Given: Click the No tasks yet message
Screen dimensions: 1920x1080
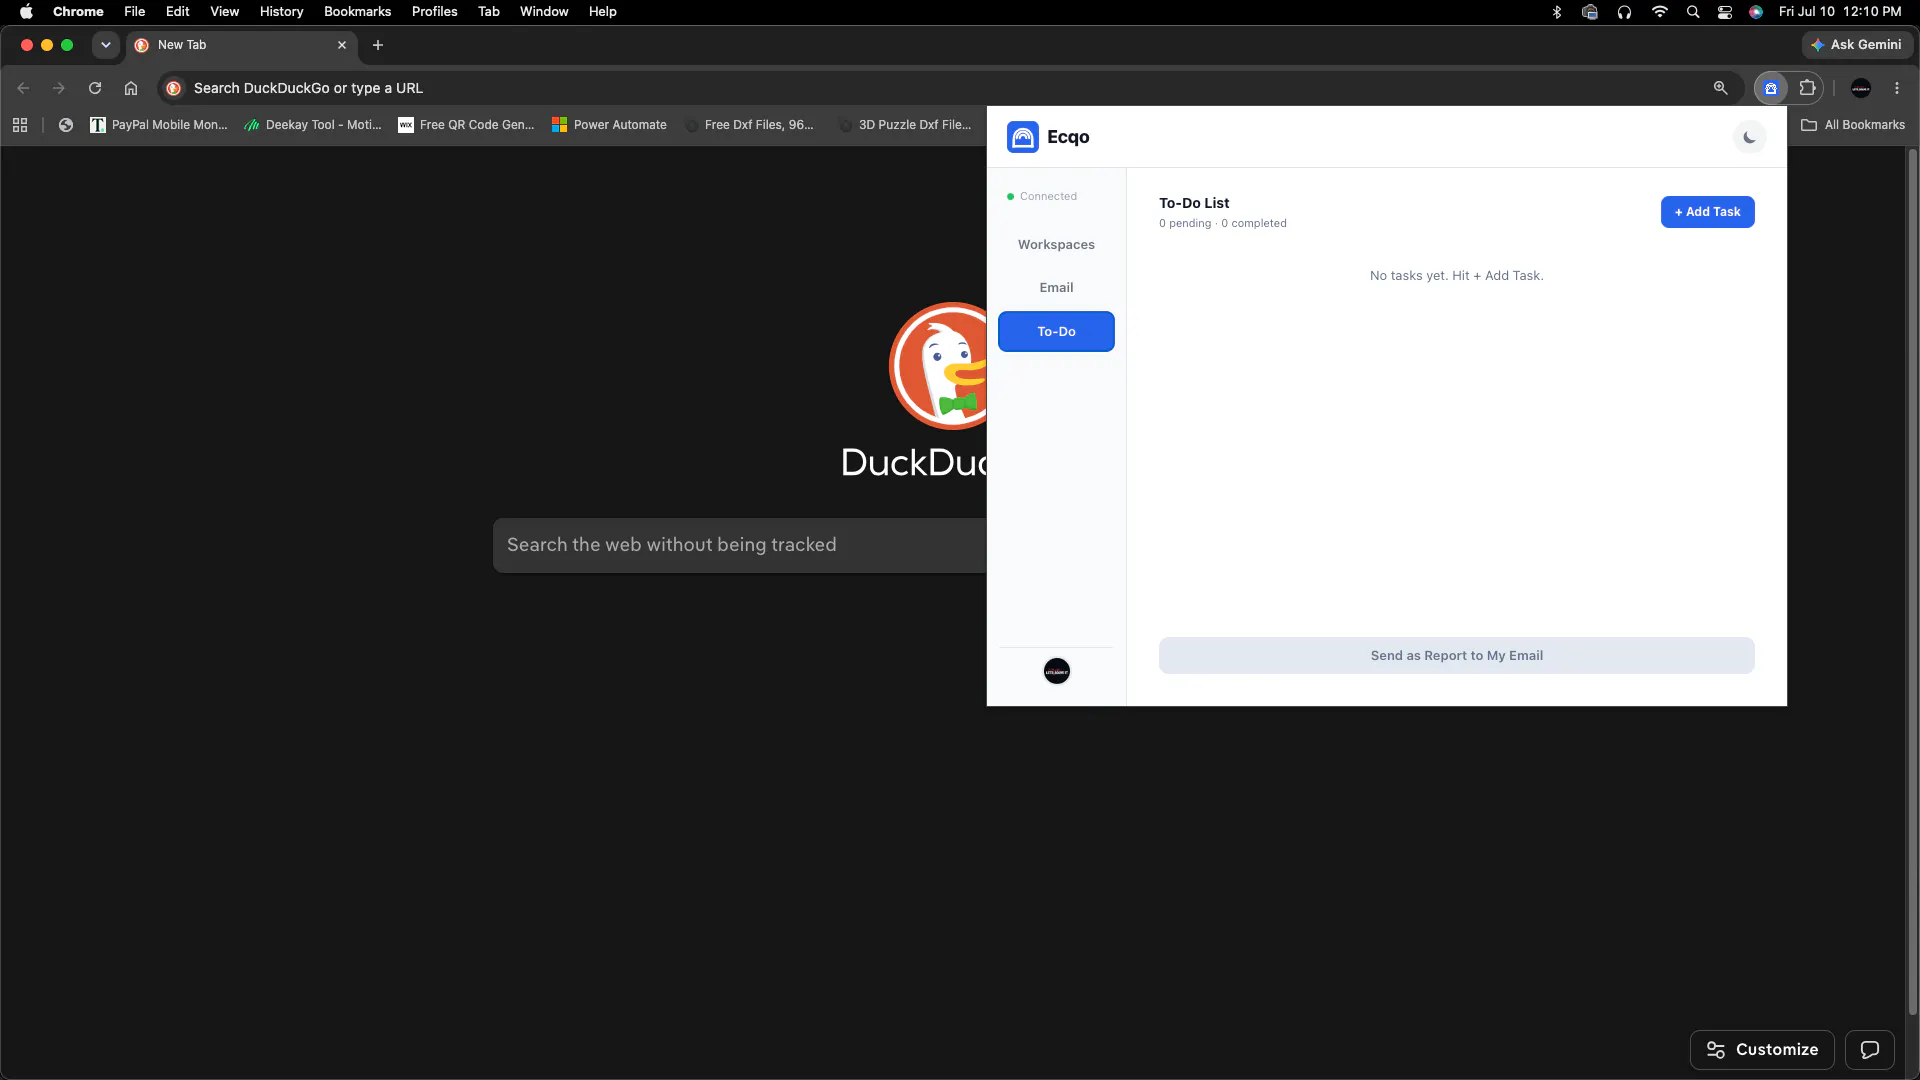Looking at the screenshot, I should tap(1456, 276).
